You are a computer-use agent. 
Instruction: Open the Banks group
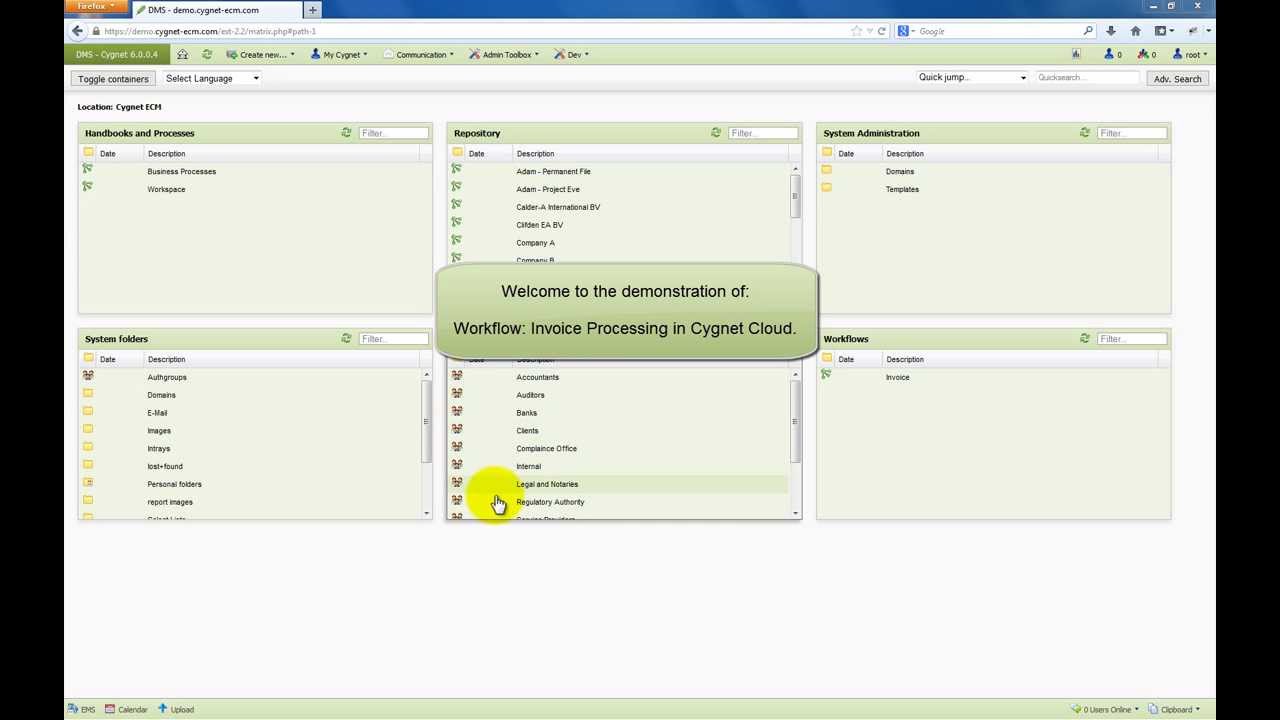click(x=526, y=413)
